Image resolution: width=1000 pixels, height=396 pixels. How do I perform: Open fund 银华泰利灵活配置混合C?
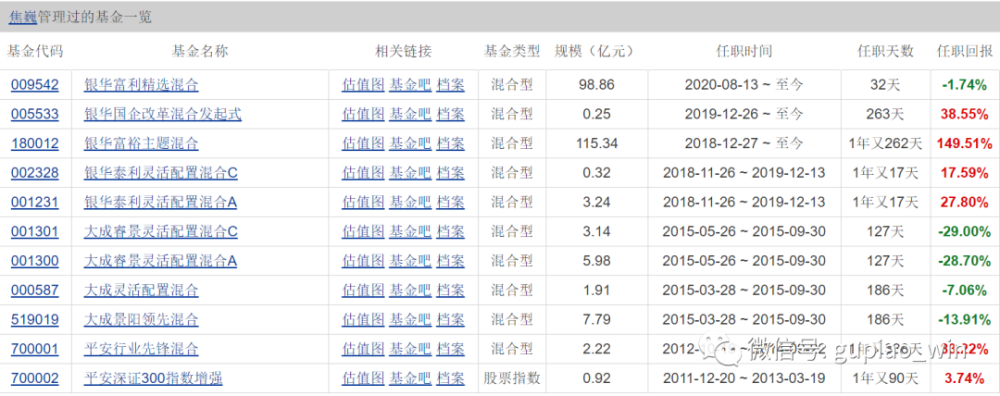pos(161,173)
